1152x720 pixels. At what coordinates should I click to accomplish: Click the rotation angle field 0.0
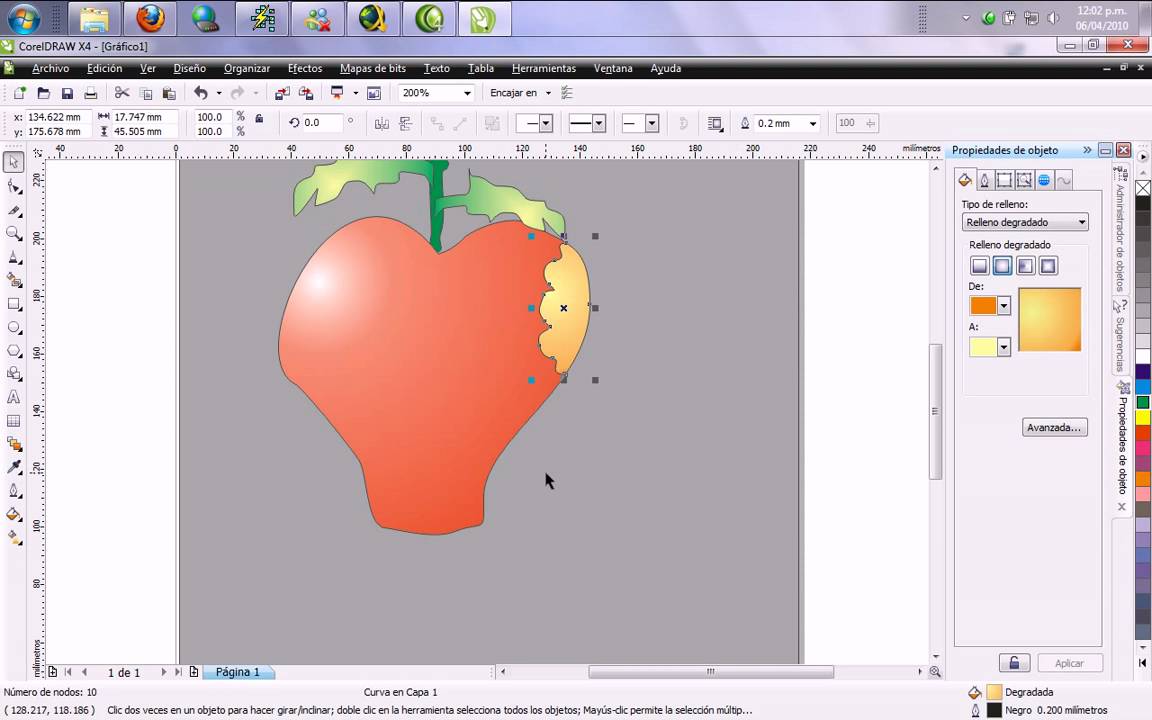coord(322,123)
